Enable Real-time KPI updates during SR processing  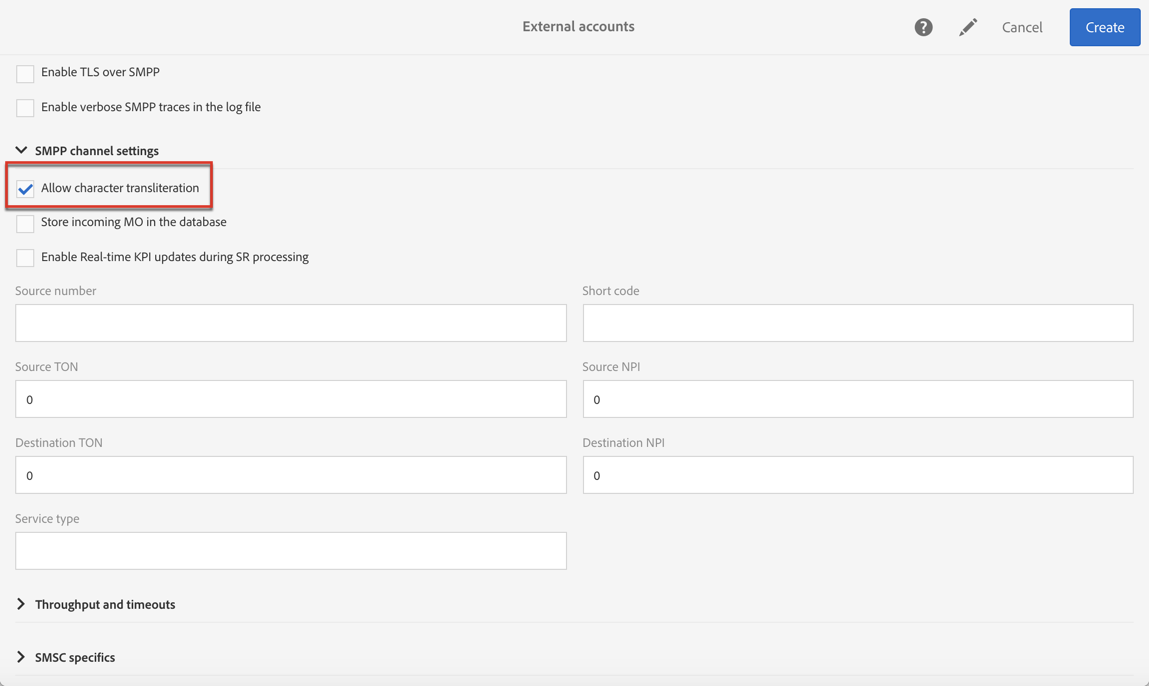click(25, 258)
